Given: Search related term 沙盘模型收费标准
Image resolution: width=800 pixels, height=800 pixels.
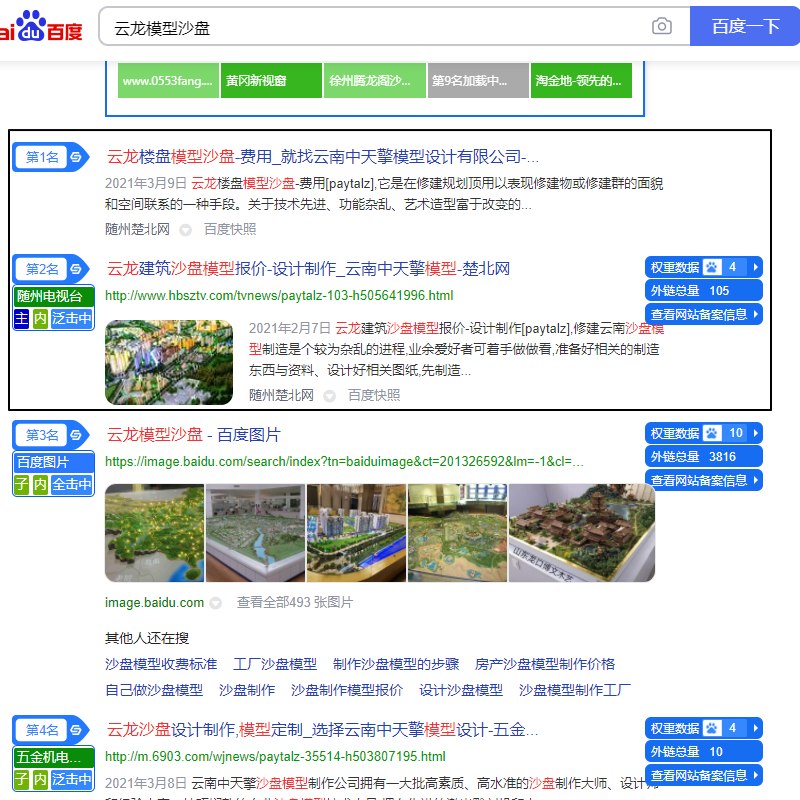Looking at the screenshot, I should (161, 664).
